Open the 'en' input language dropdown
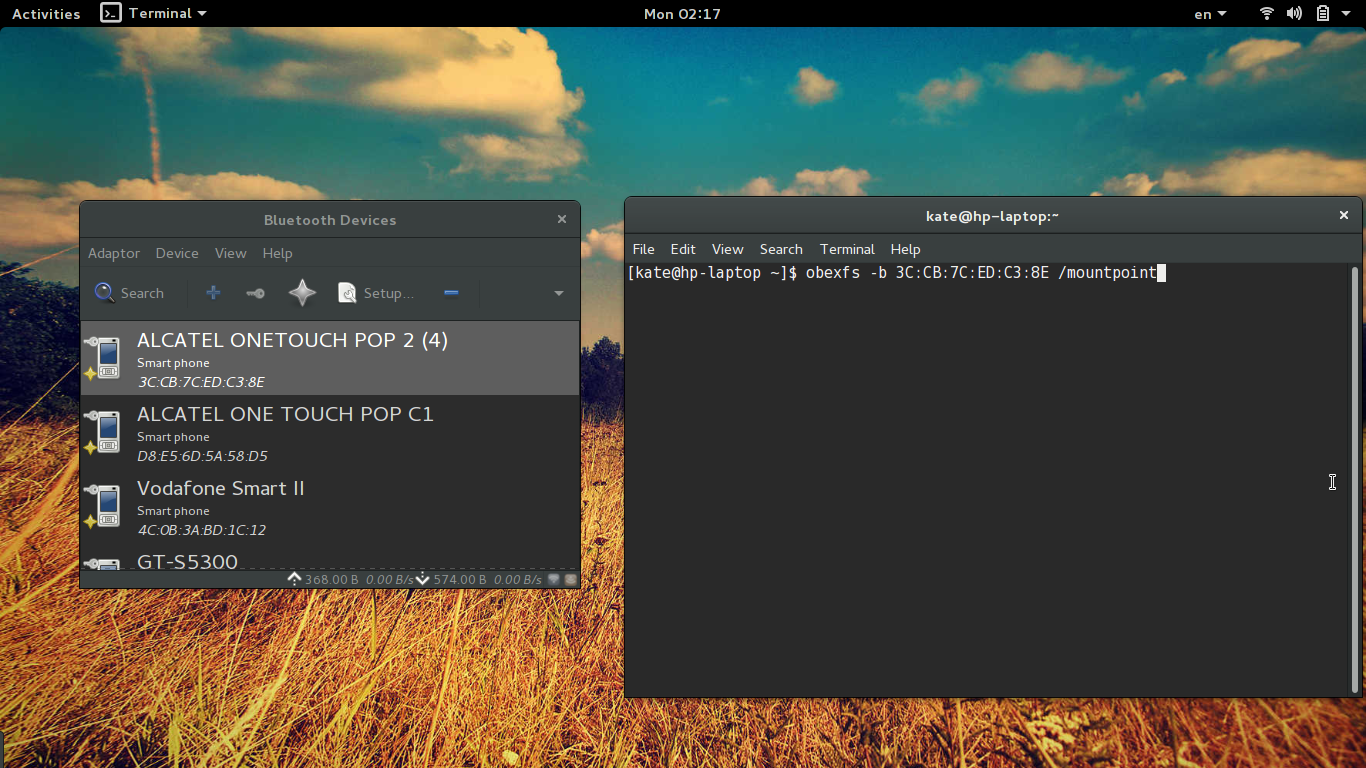This screenshot has height=768, width=1366. tap(1210, 14)
